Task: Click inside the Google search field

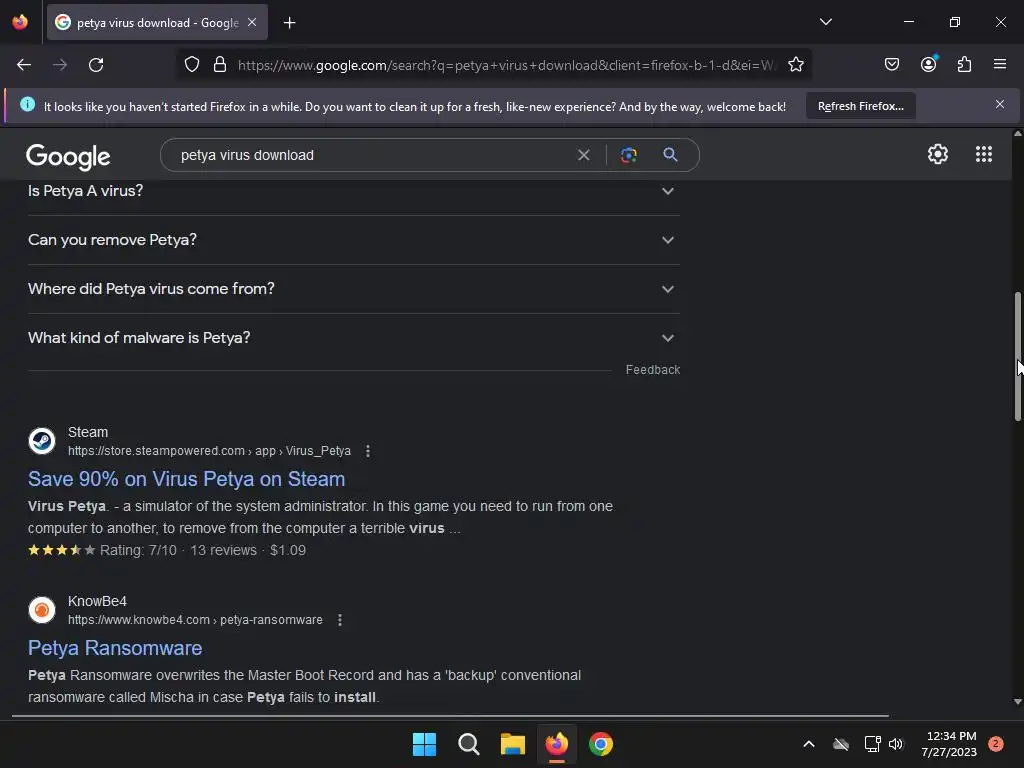Action: click(372, 155)
